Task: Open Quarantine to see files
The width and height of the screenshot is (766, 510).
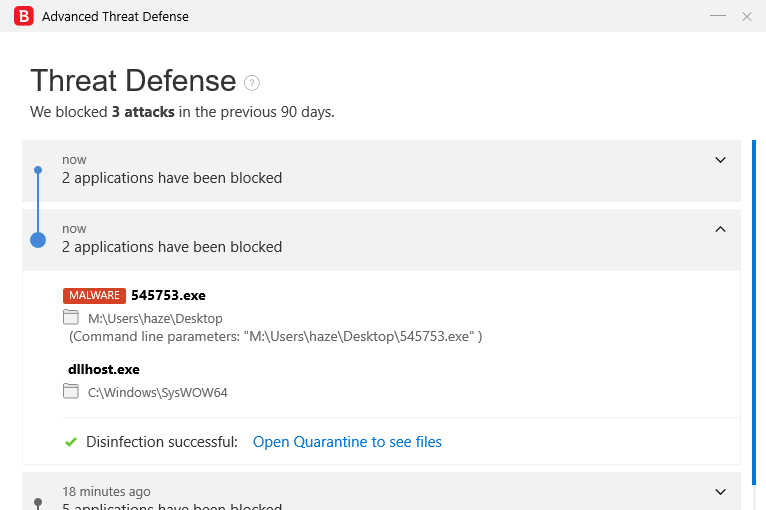Action: pyautogui.click(x=347, y=442)
